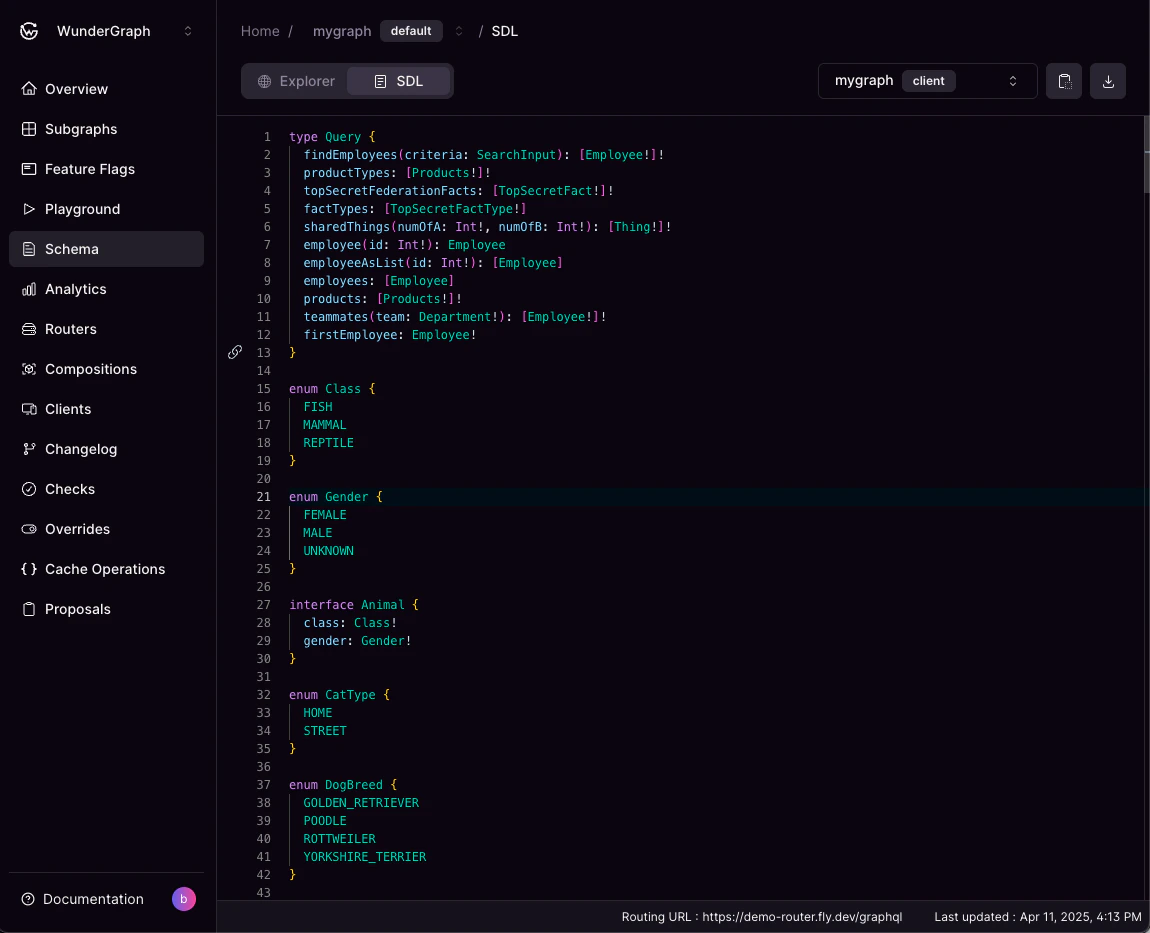Viewport: 1150px width, 933px height.
Task: Click the Home breadcrumb
Action: [258, 31]
